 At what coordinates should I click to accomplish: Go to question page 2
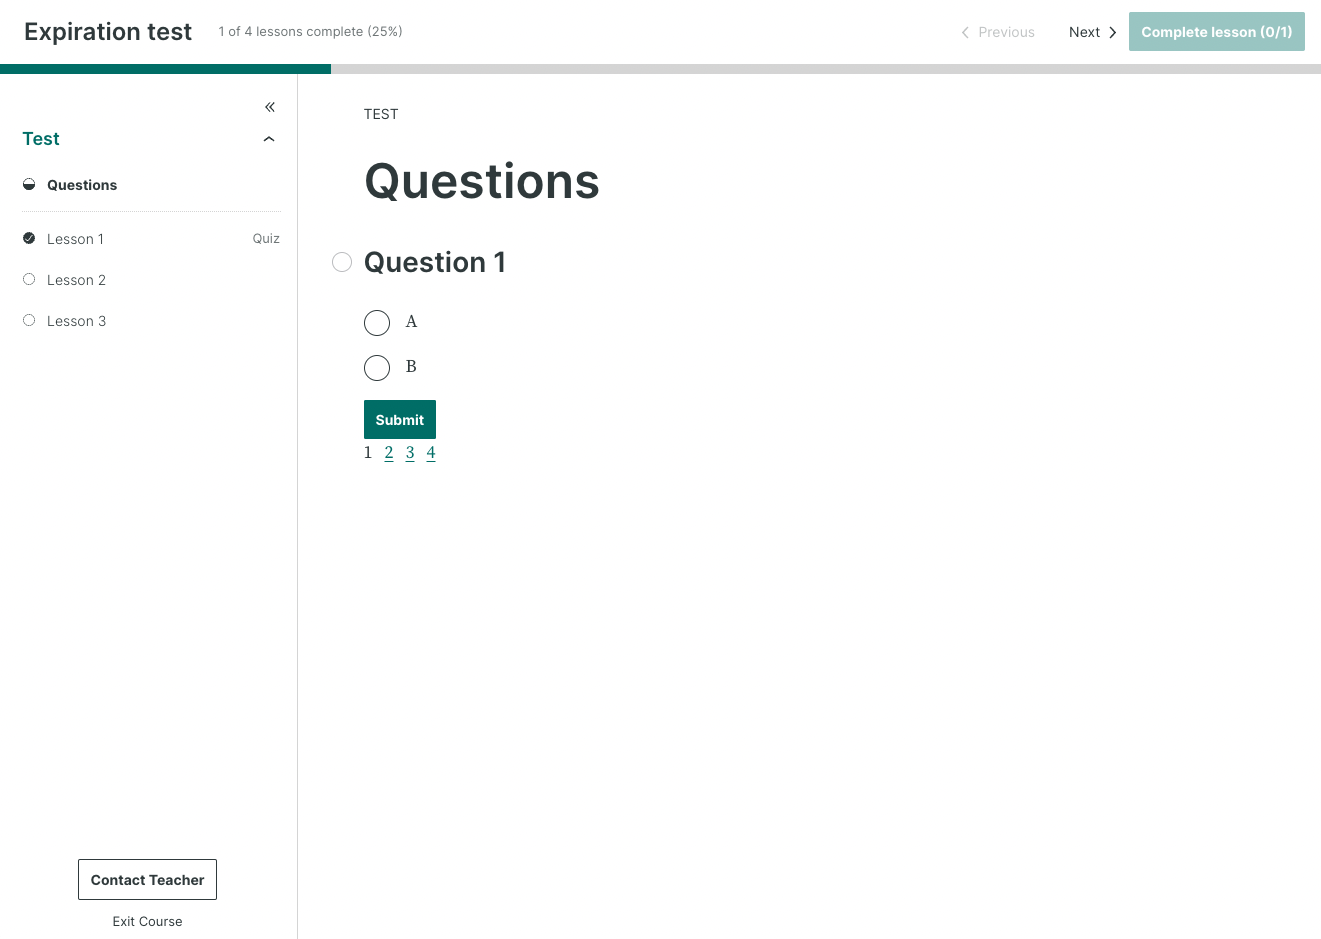click(x=389, y=453)
